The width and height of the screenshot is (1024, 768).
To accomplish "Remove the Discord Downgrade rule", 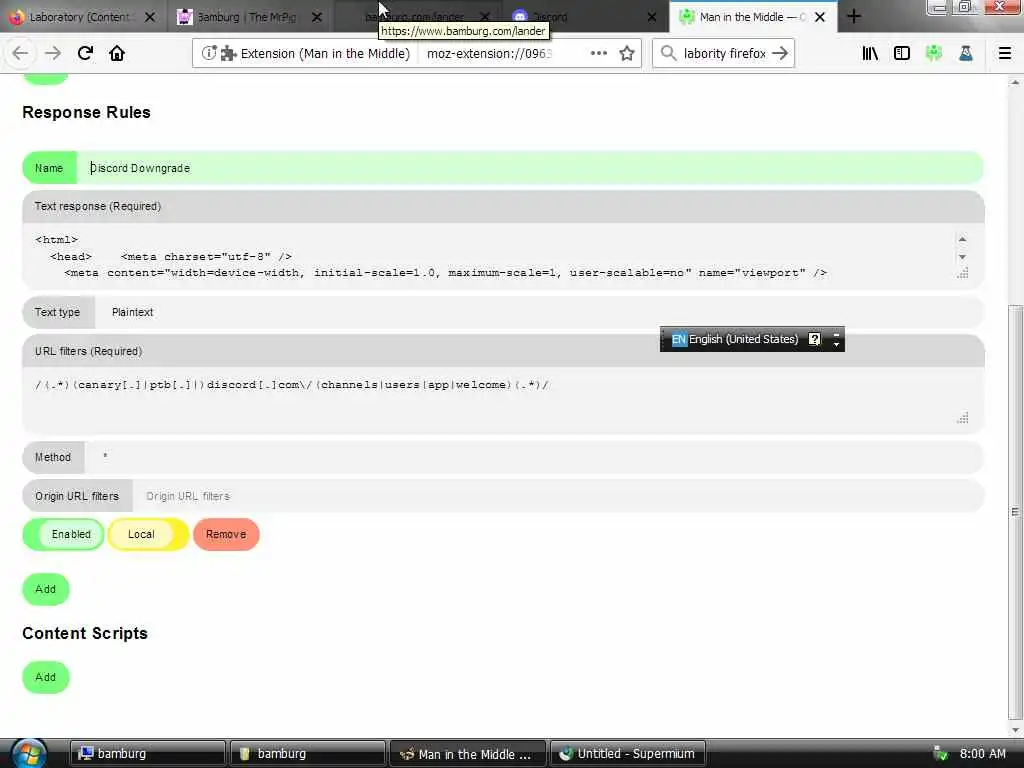I will [226, 534].
